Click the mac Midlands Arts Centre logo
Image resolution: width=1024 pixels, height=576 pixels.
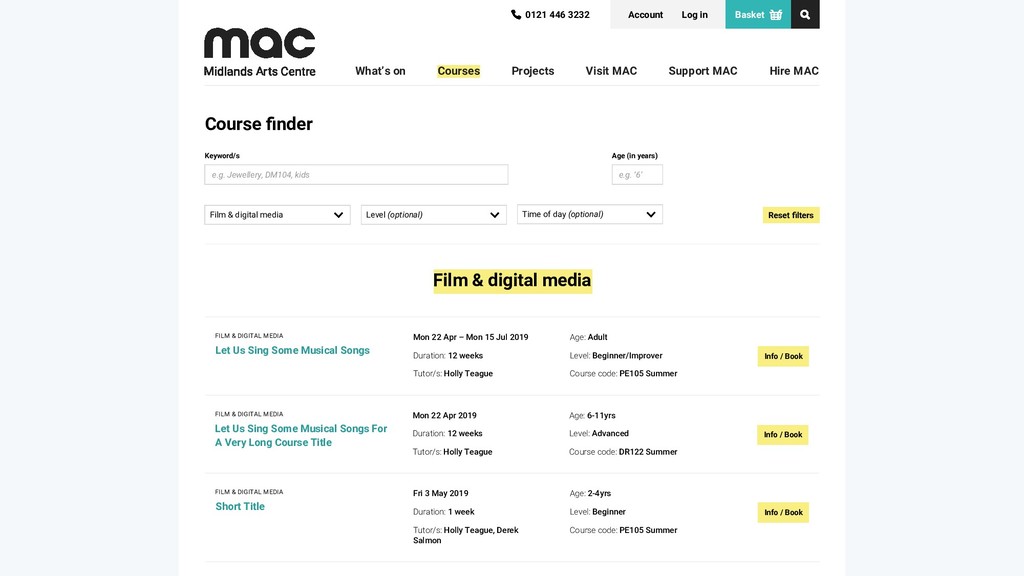point(259,52)
